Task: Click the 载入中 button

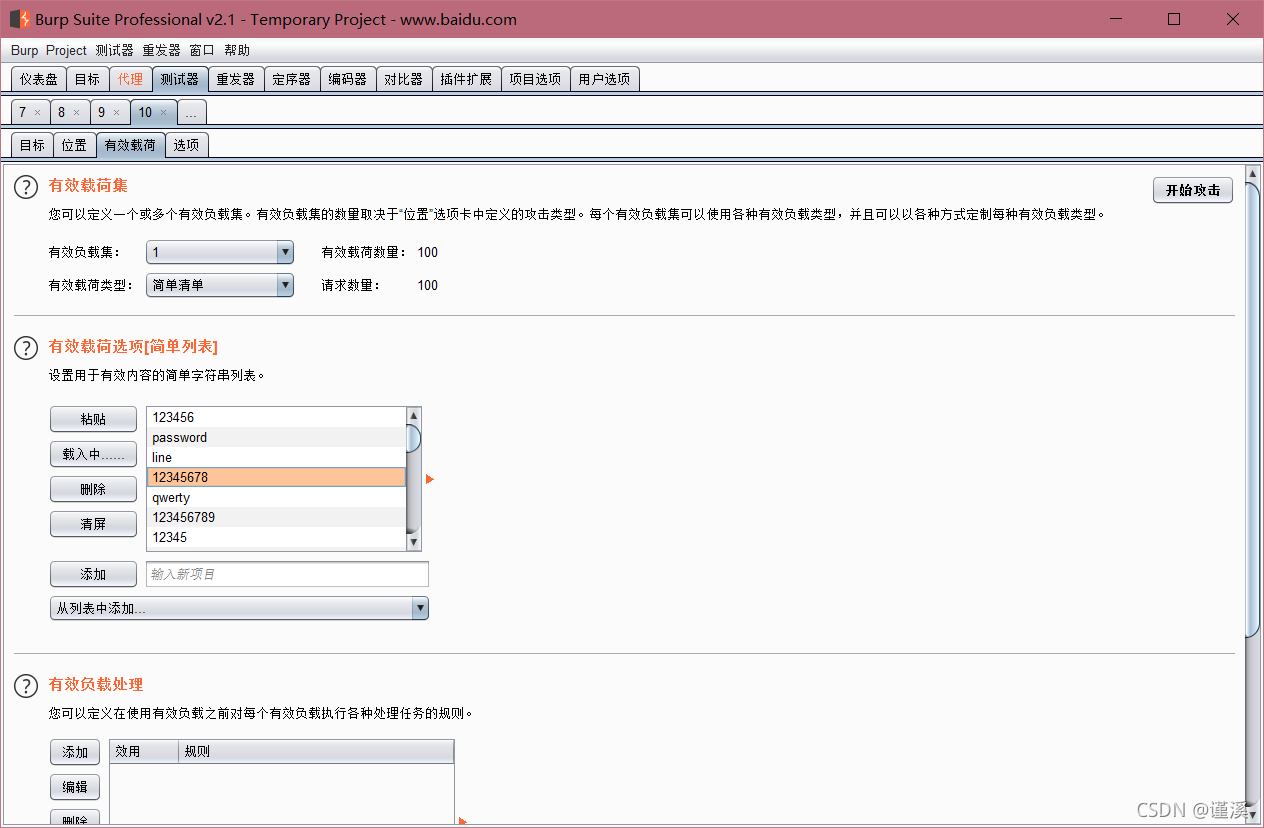Action: coord(93,454)
